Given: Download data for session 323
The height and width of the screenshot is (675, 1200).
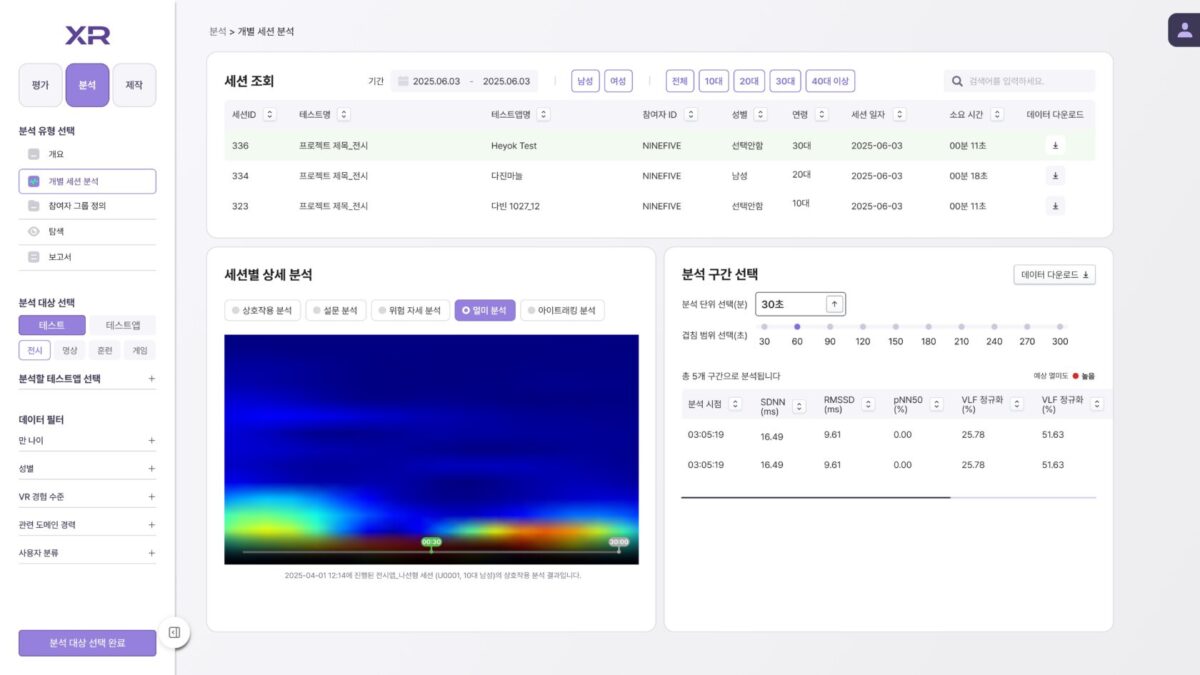Looking at the screenshot, I should point(1055,206).
